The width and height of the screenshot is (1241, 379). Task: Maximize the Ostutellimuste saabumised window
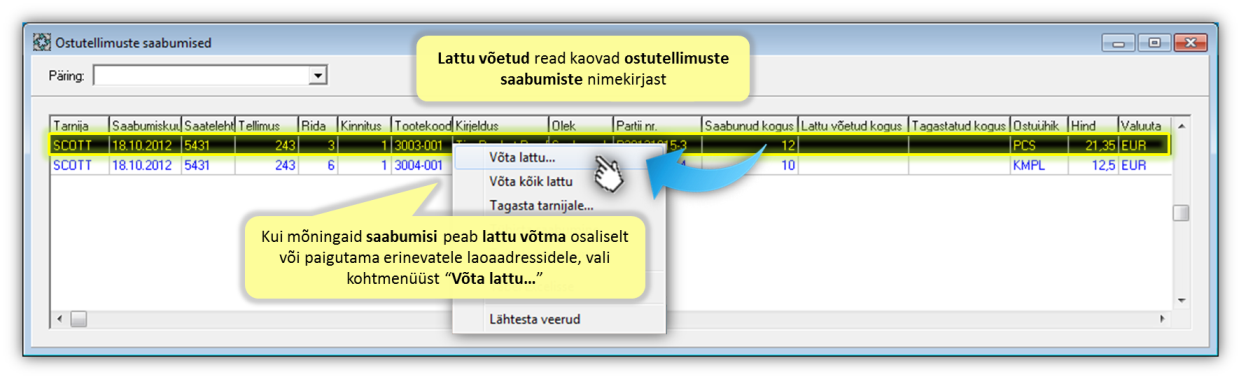point(1154,42)
